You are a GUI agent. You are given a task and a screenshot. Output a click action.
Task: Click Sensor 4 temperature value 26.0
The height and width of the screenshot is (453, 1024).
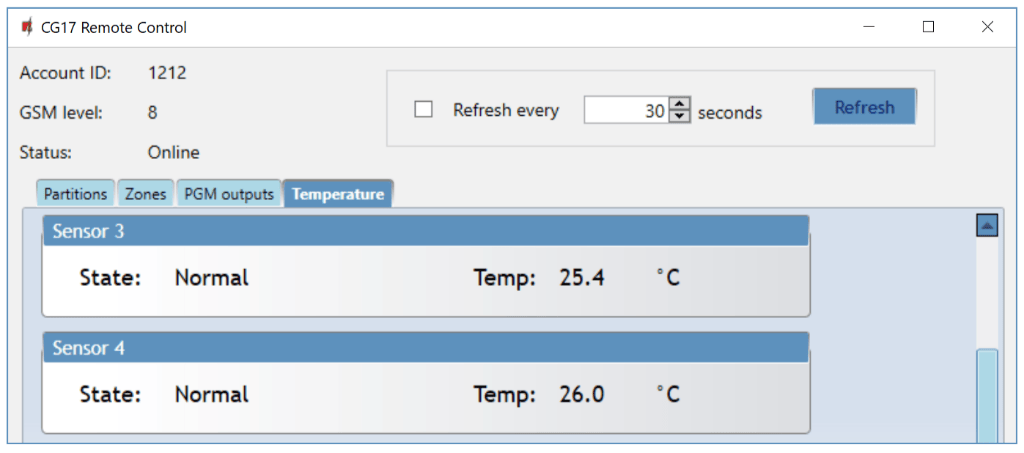582,395
